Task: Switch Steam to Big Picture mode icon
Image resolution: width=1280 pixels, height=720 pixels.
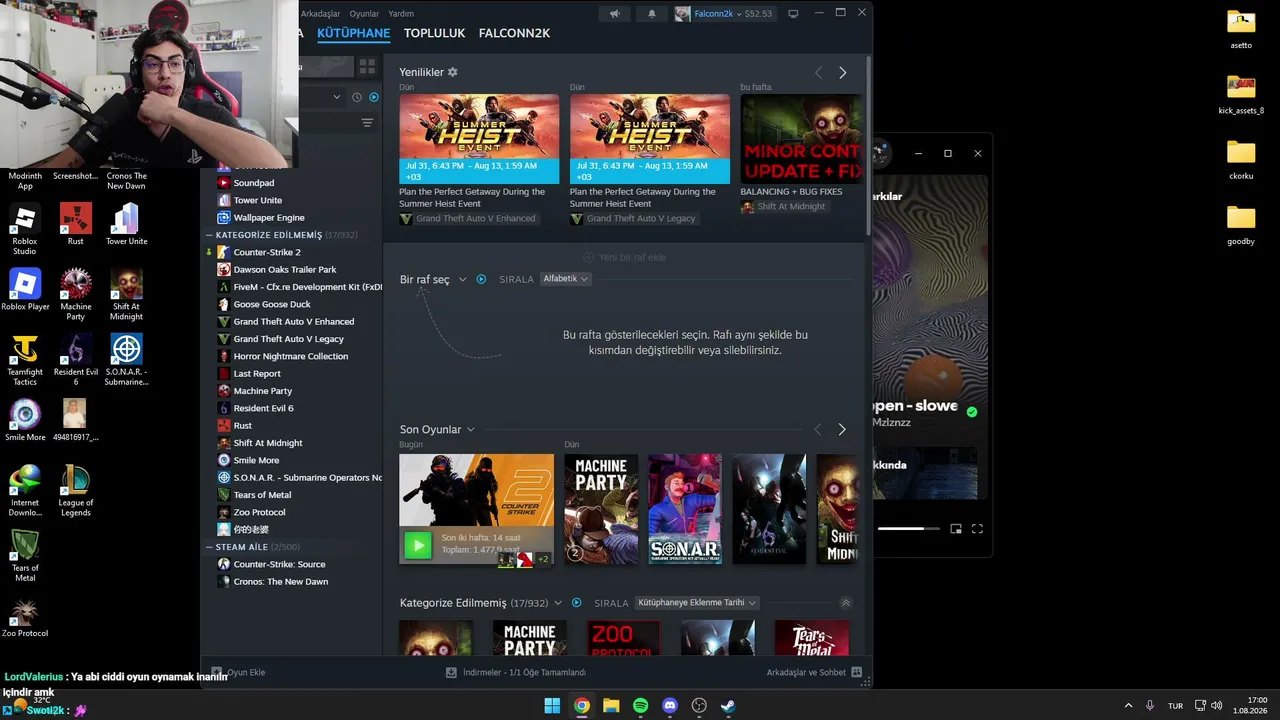Action: click(x=793, y=14)
